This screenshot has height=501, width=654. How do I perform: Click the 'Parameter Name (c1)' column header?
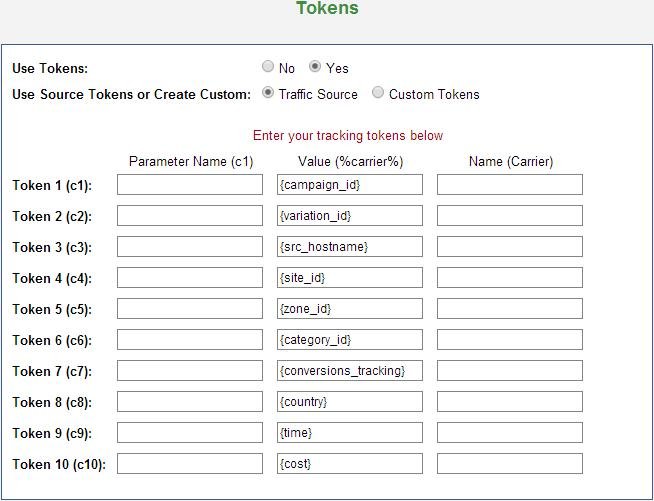191,161
